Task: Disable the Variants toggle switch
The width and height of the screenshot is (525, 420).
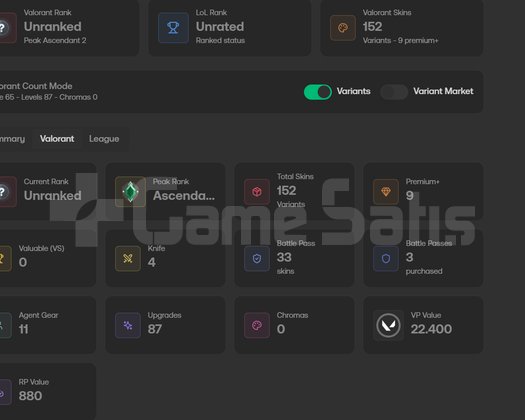Action: (318, 92)
